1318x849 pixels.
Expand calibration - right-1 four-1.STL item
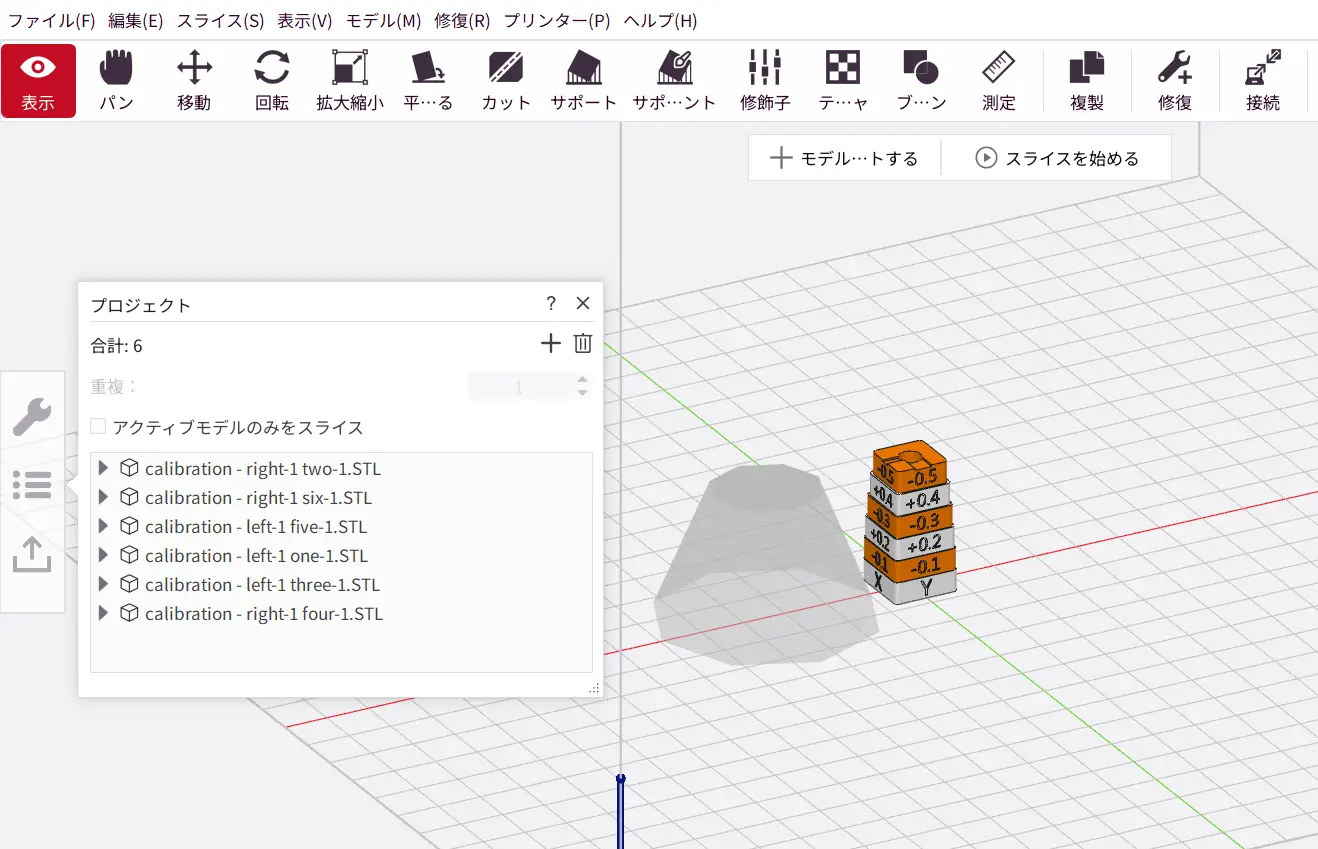pyautogui.click(x=103, y=614)
